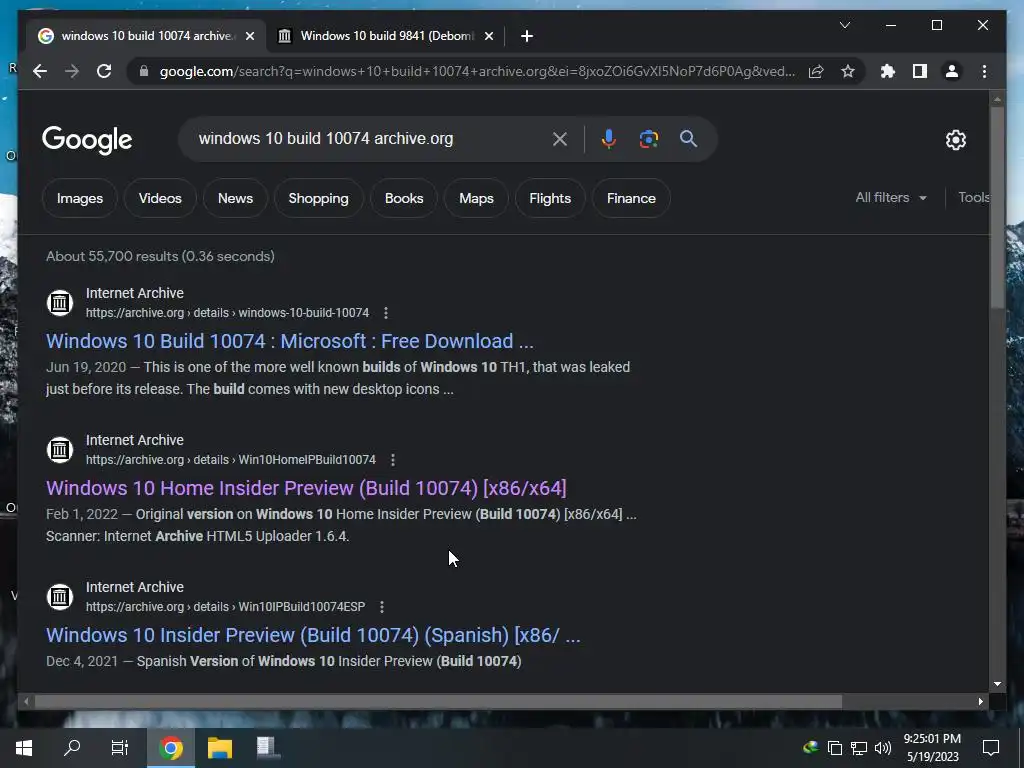Expand the All filters dropdown
The height and width of the screenshot is (768, 1024).
(891, 197)
